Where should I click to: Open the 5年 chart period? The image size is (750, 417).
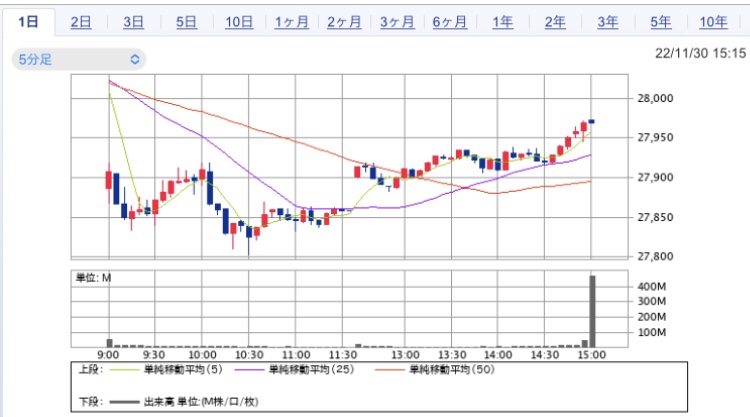click(660, 22)
